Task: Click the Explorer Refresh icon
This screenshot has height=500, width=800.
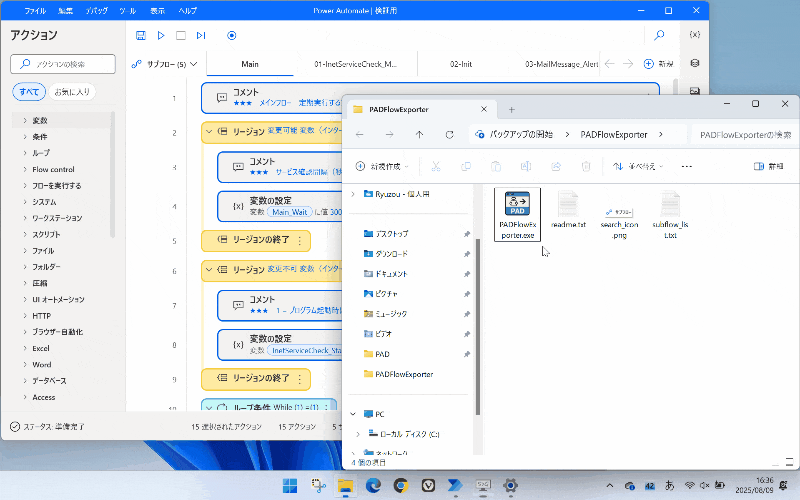Action: click(x=449, y=135)
